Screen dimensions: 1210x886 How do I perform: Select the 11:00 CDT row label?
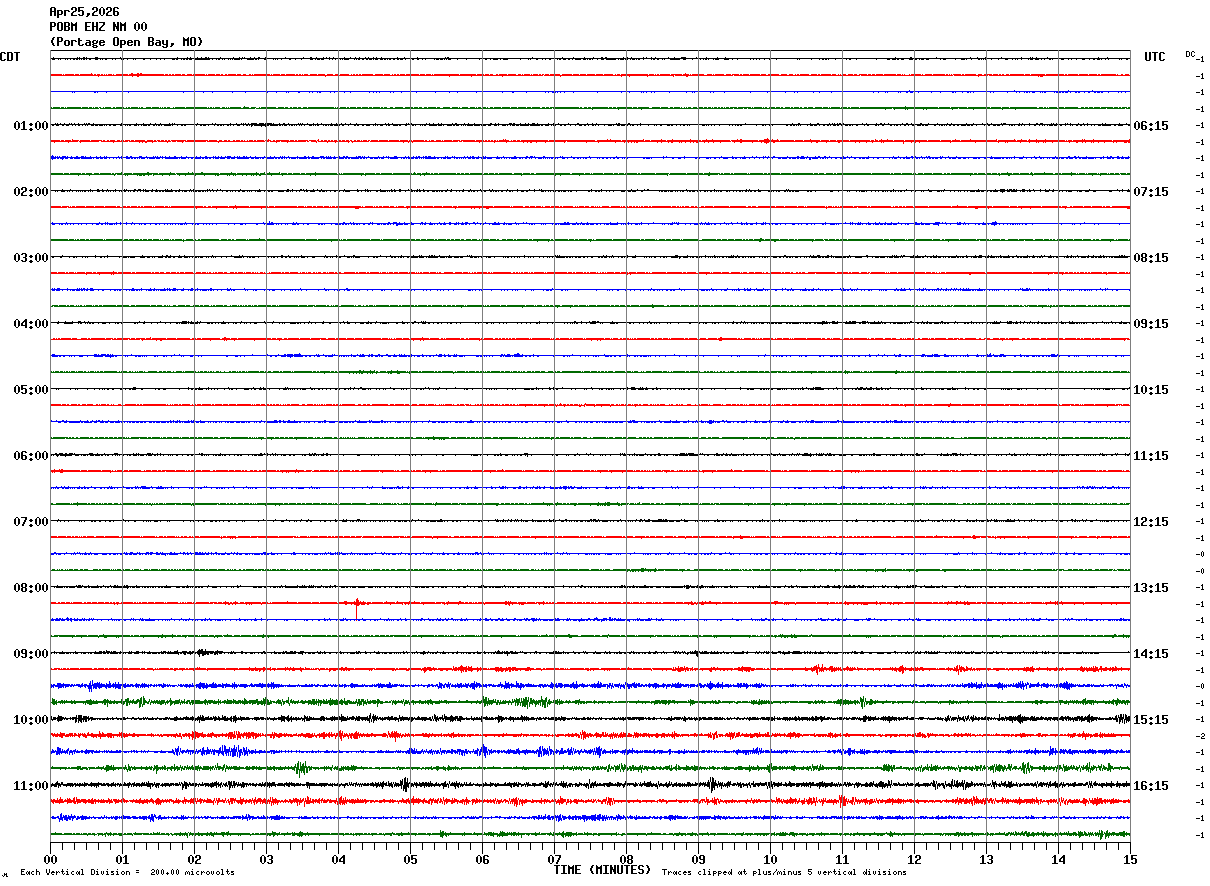tap(31, 786)
